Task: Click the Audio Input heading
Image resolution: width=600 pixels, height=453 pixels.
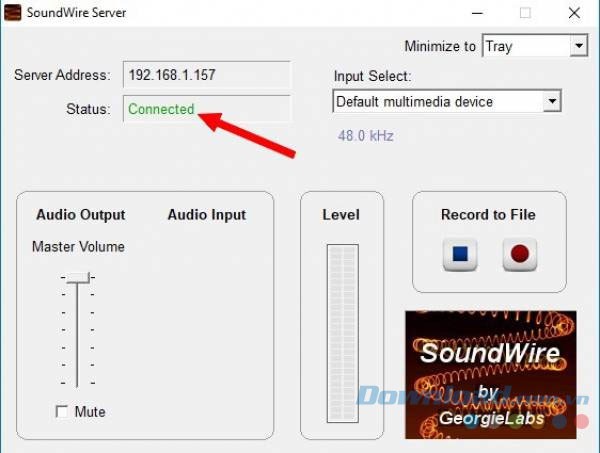Action: (207, 215)
